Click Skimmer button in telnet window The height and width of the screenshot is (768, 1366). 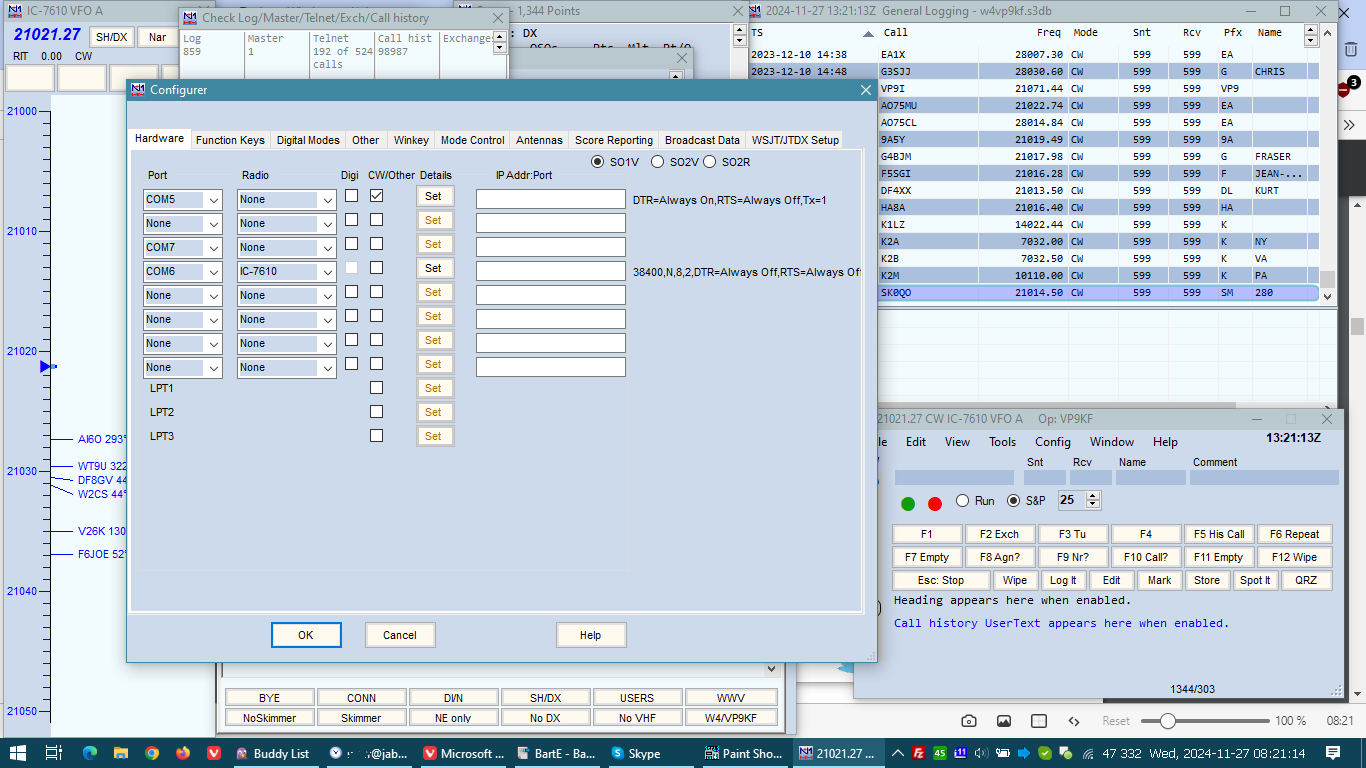[x=361, y=718]
